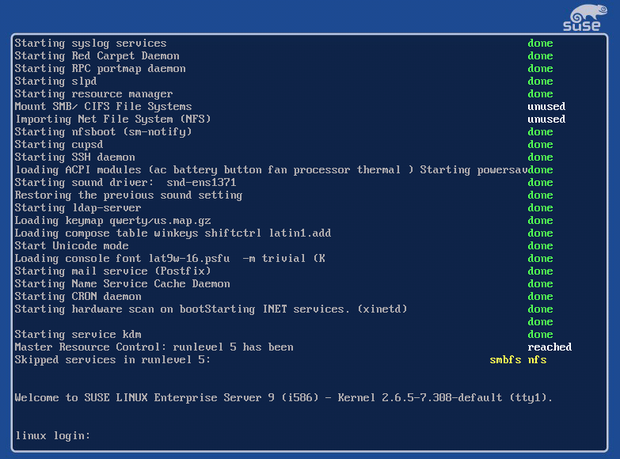Click 'Master Resource Control: runlevel 5' line
Screen dimensions: 620x459
[x=154, y=347]
